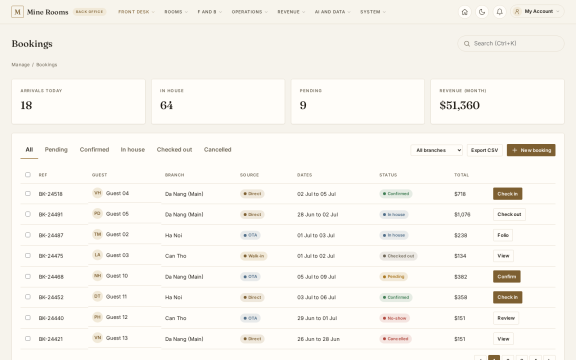
Task: View cancelled booking BK-24421
Action: [503, 339]
